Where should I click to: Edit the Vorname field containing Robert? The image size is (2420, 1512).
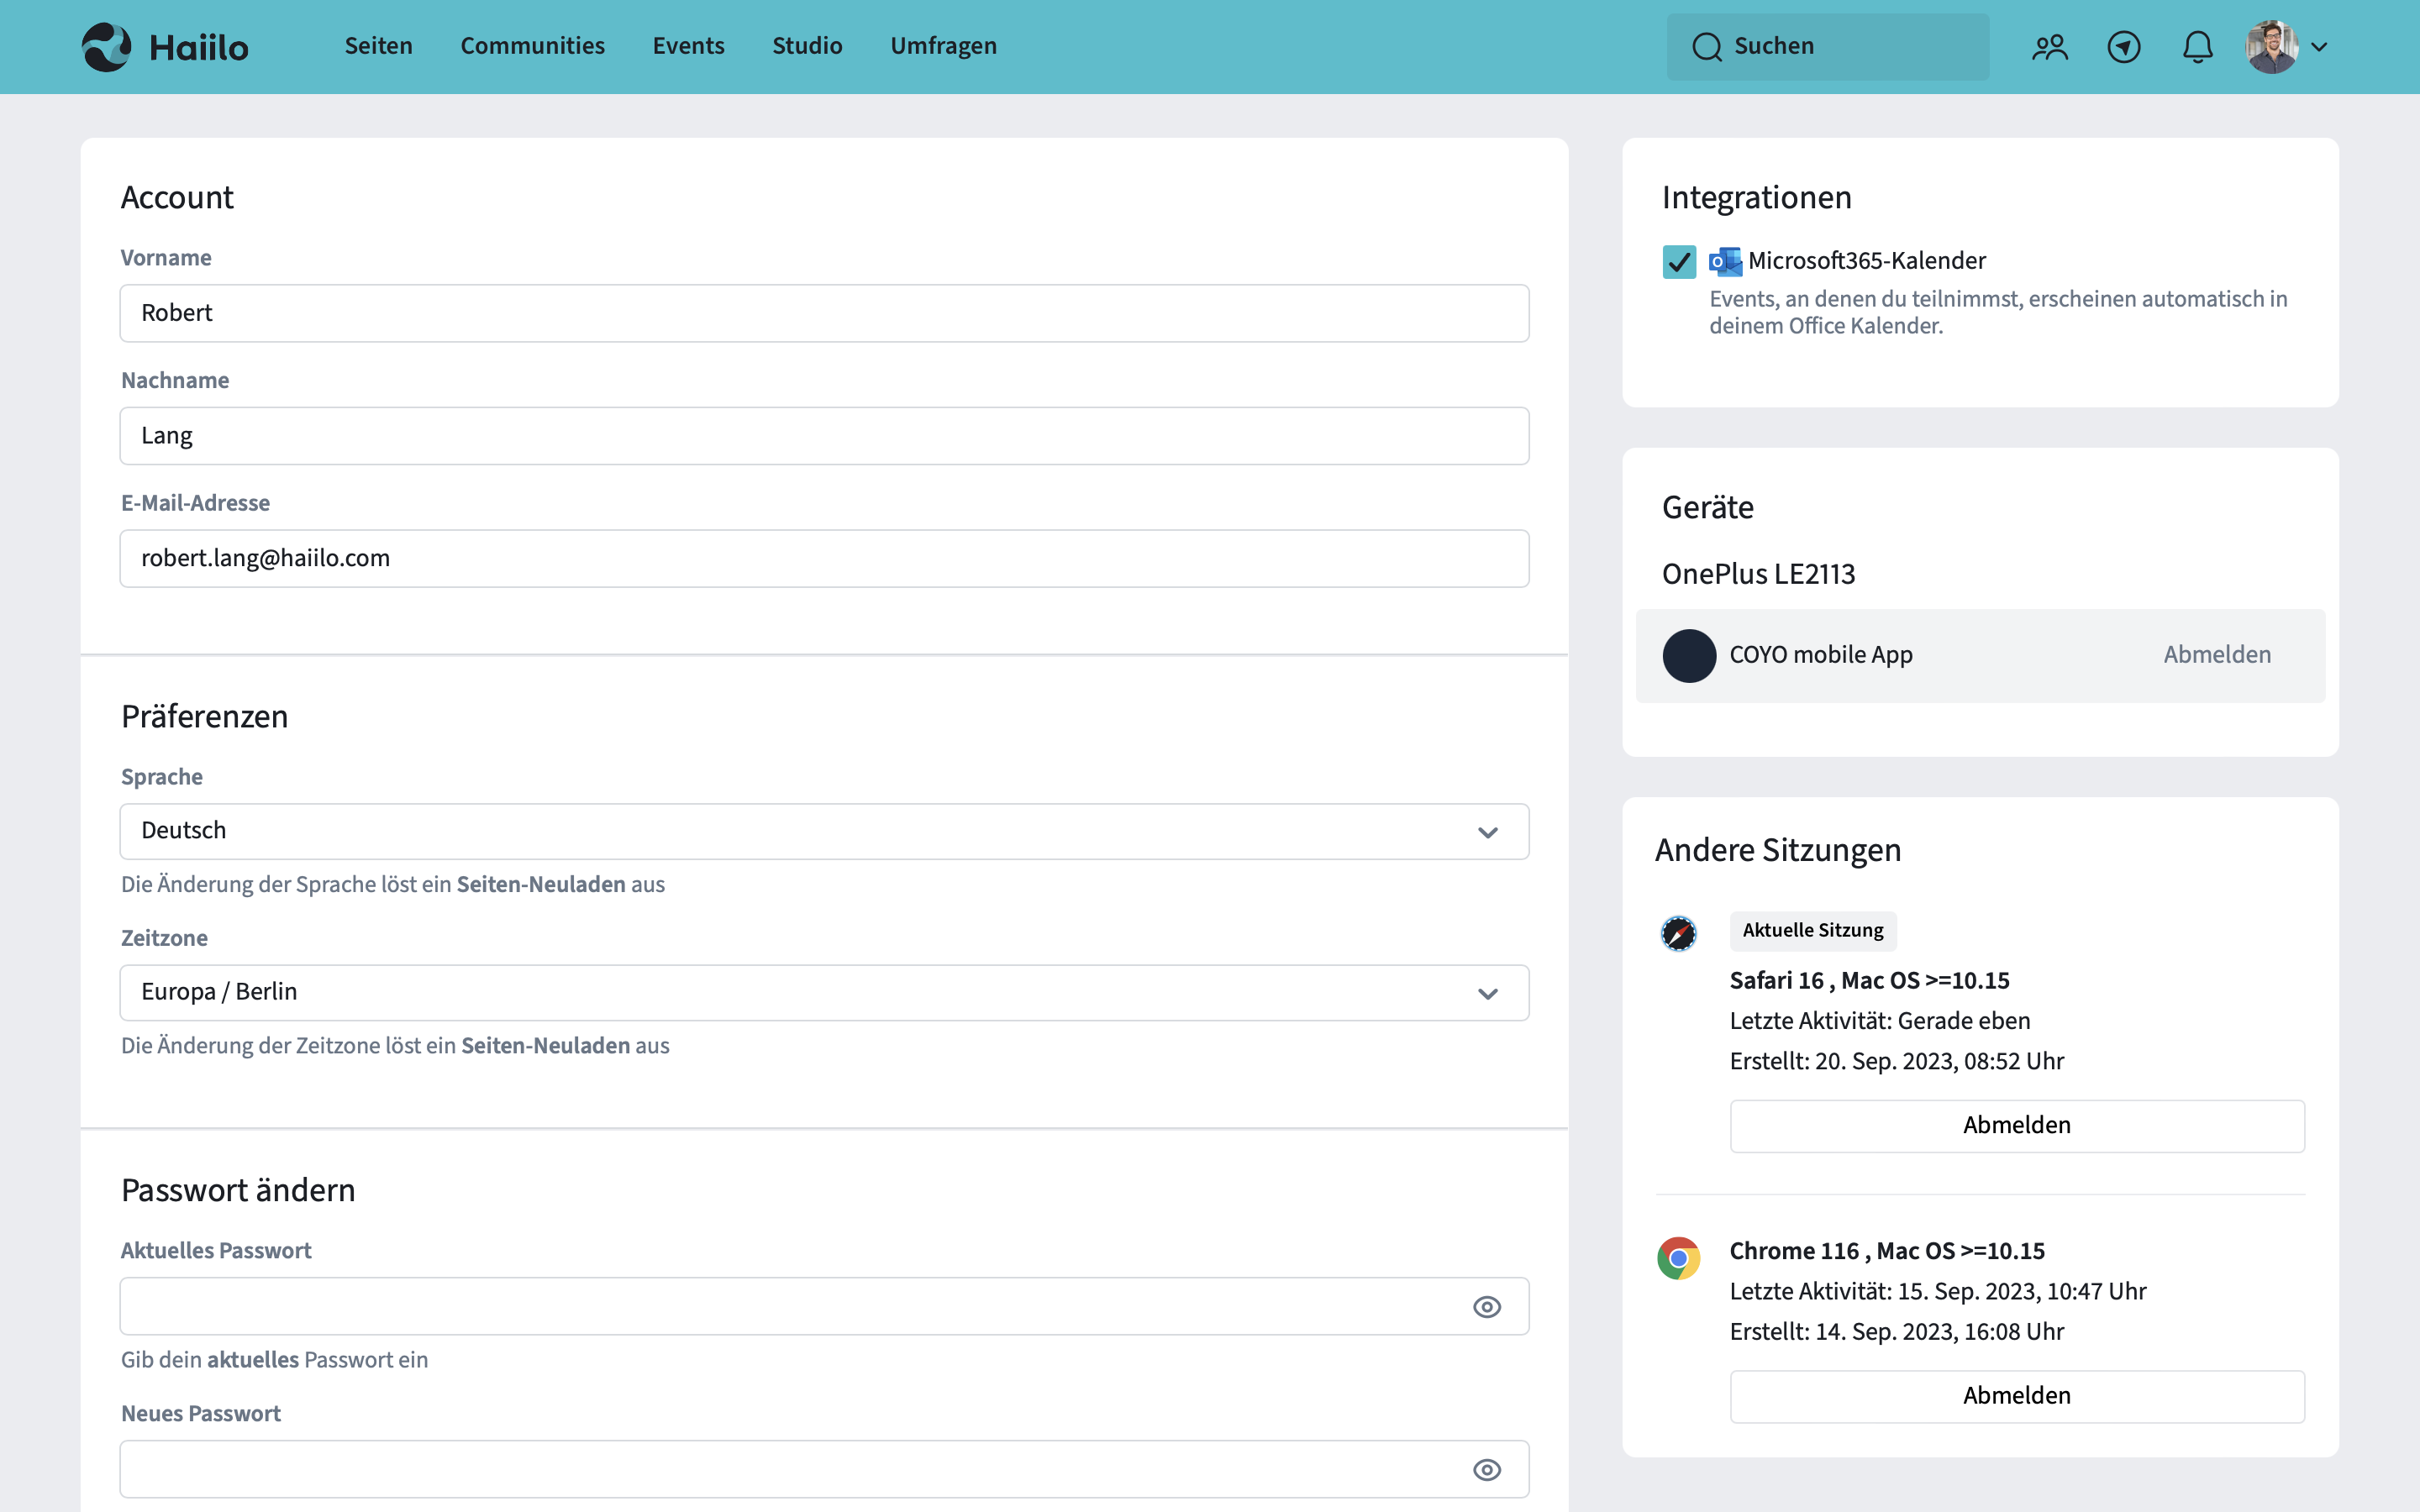click(824, 313)
